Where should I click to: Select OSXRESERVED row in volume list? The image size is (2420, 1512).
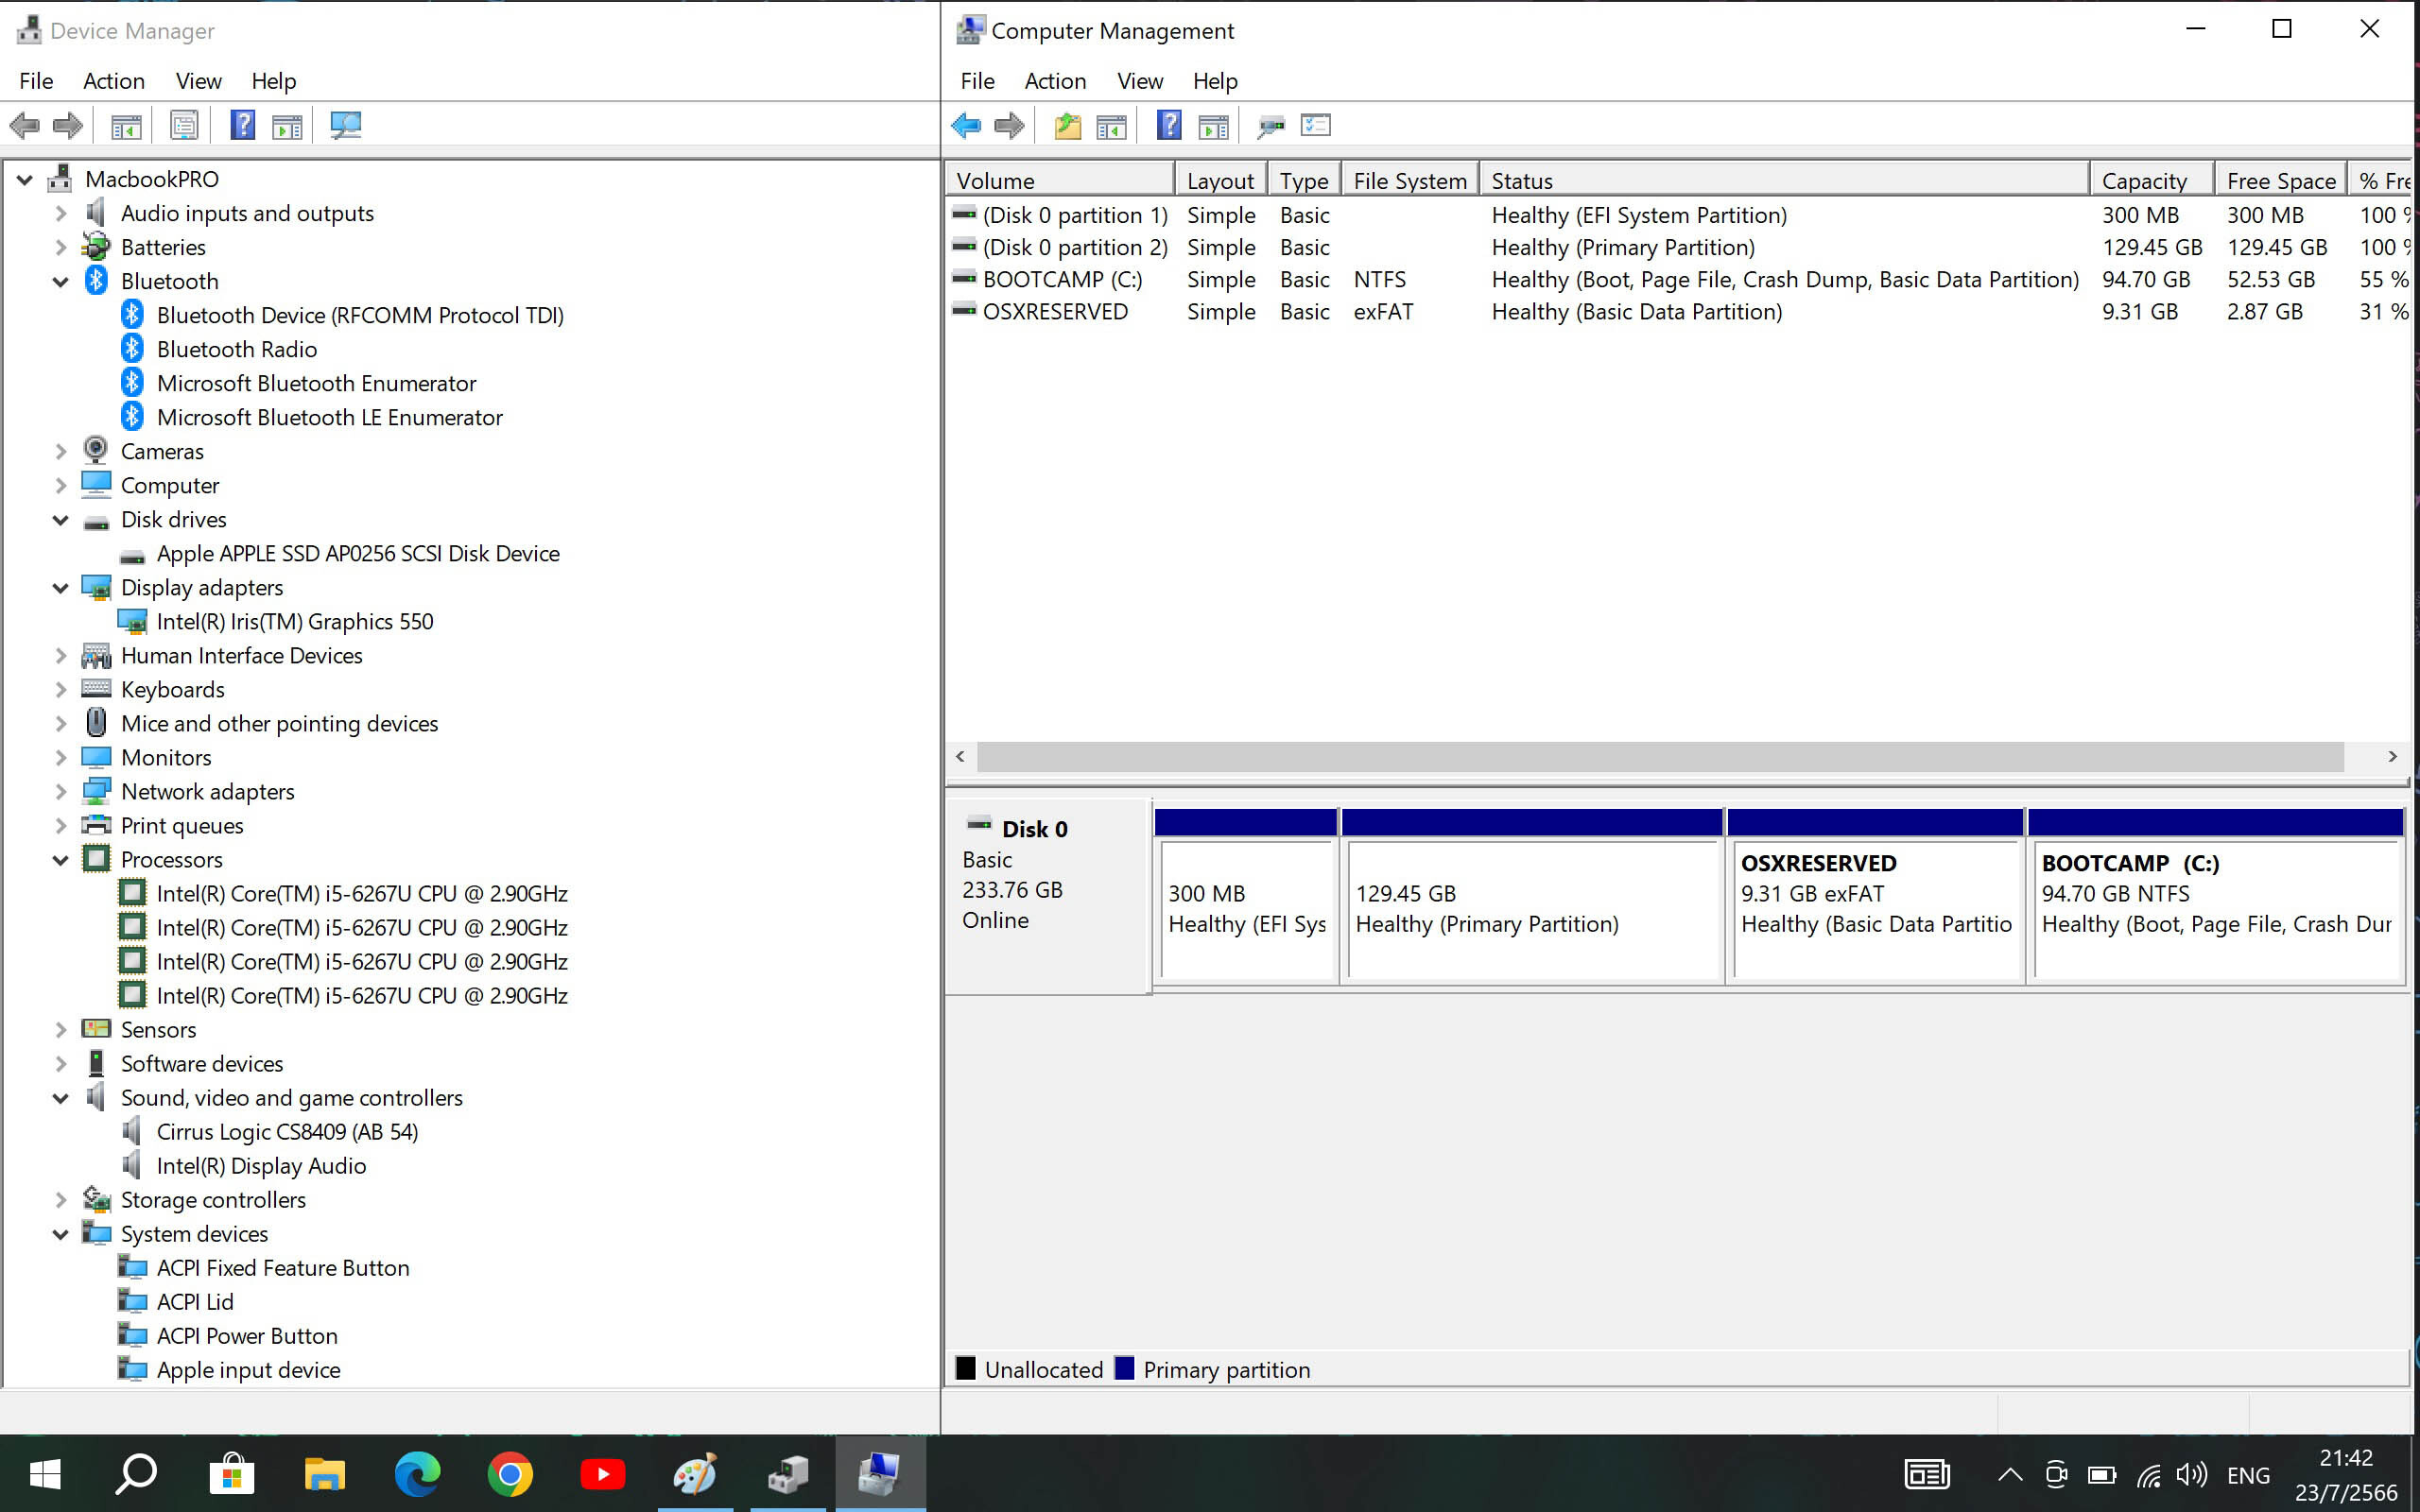[1680, 312]
